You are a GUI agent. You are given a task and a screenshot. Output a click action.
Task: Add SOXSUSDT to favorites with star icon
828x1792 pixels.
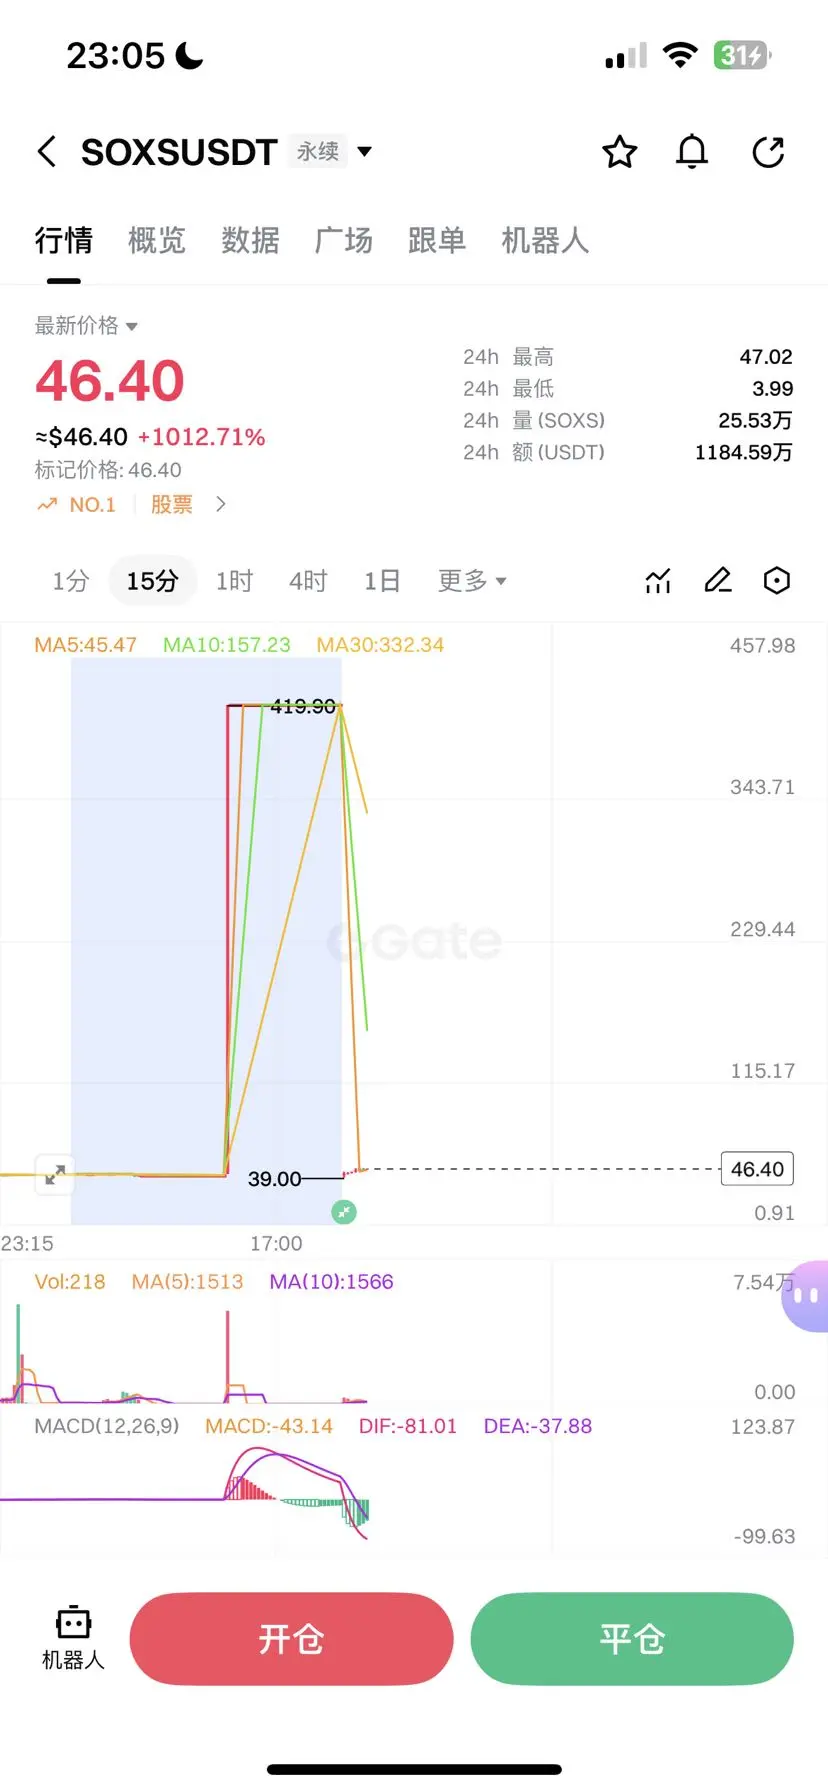pyautogui.click(x=620, y=152)
